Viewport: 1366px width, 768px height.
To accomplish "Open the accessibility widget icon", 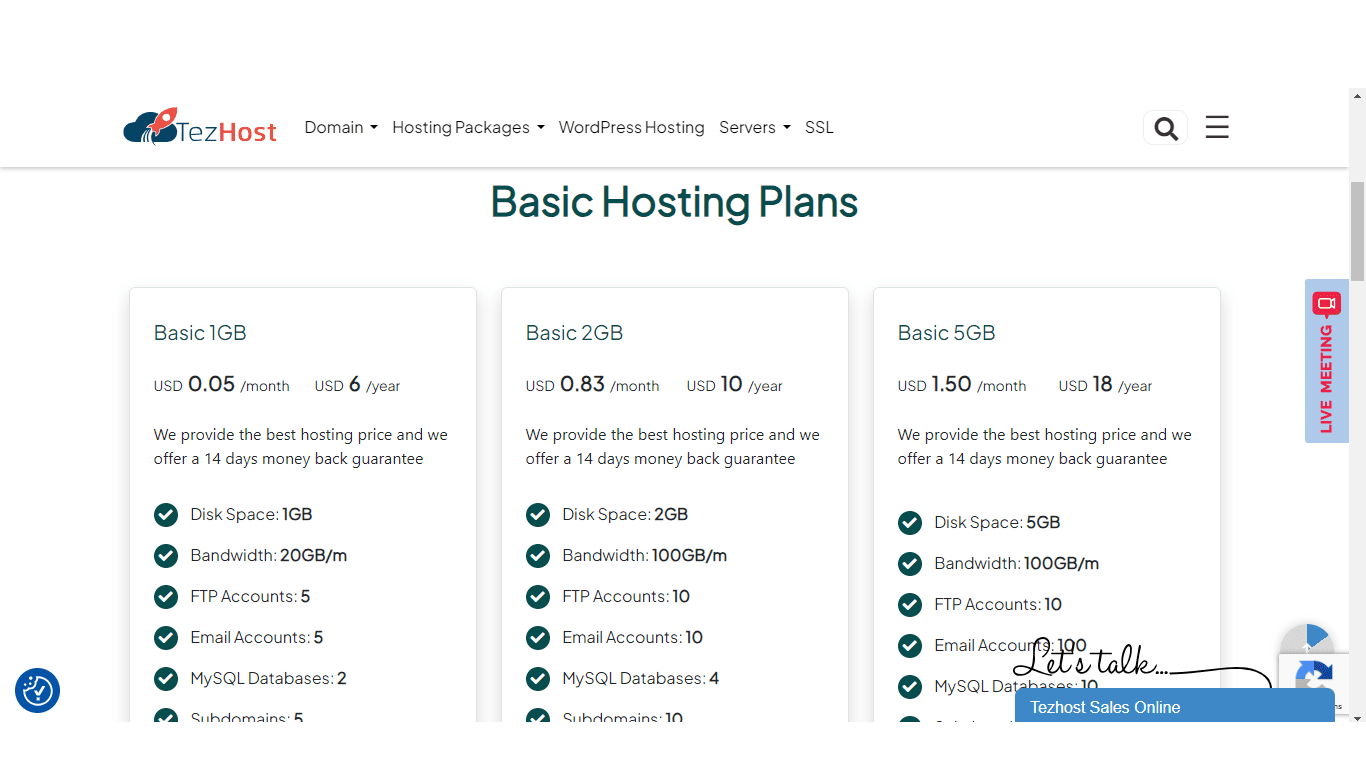I will [37, 690].
